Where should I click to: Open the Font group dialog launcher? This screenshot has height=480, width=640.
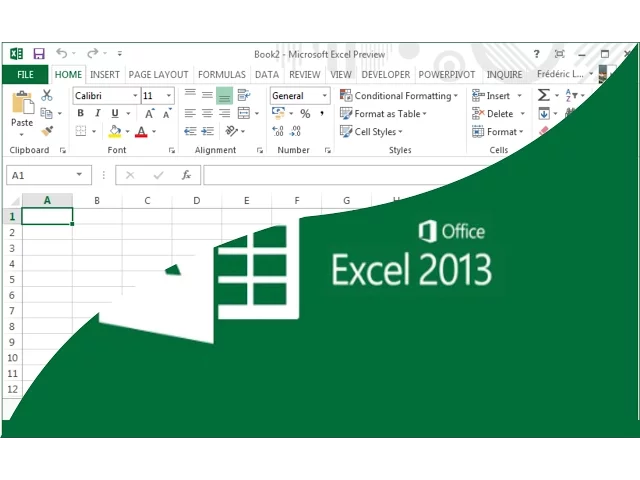172,150
